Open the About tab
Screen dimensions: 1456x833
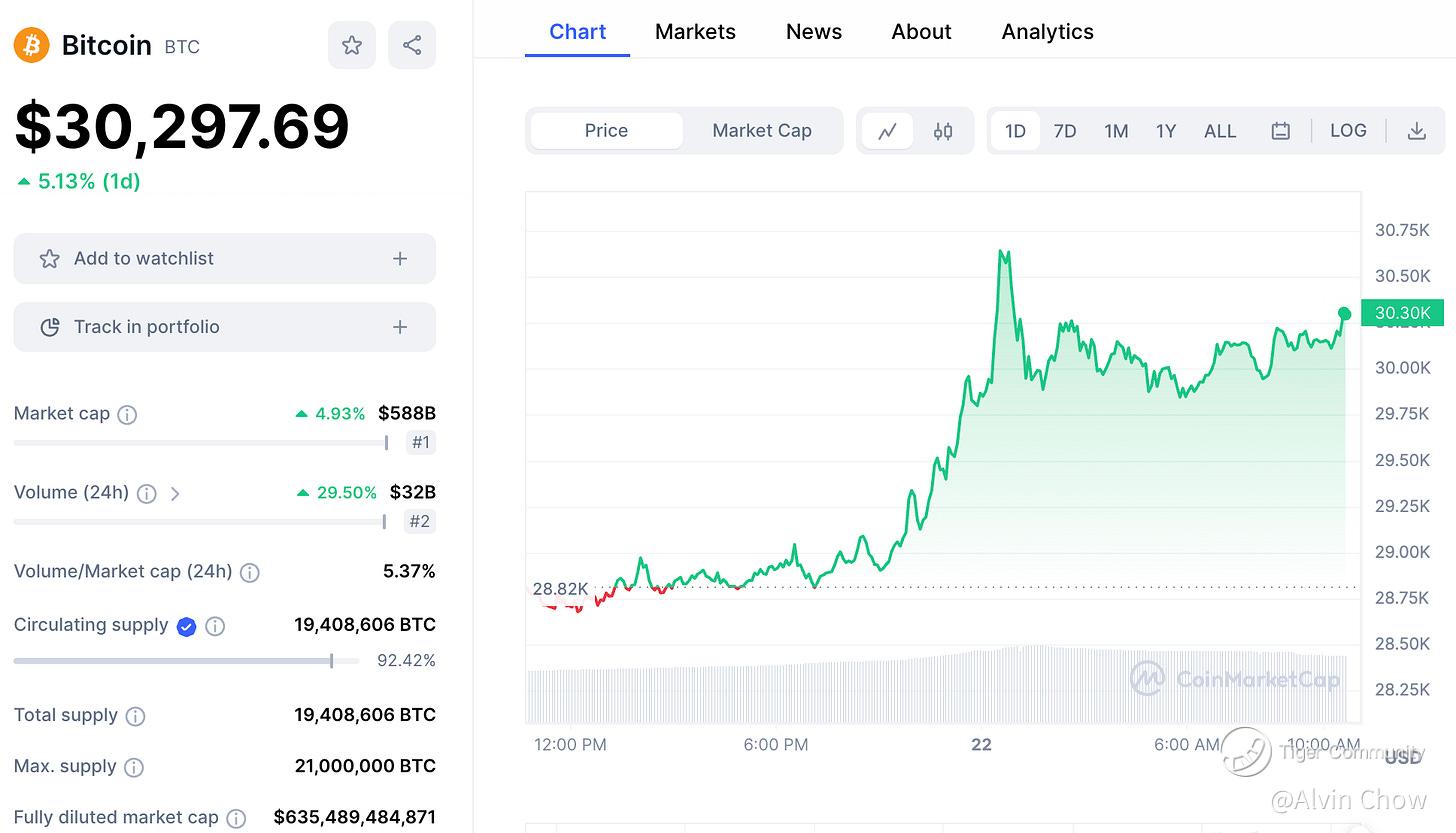pyautogui.click(x=921, y=31)
